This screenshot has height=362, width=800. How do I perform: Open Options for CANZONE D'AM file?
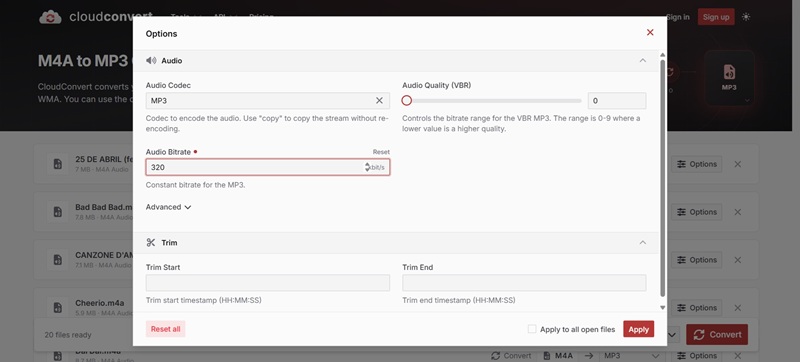(696, 260)
